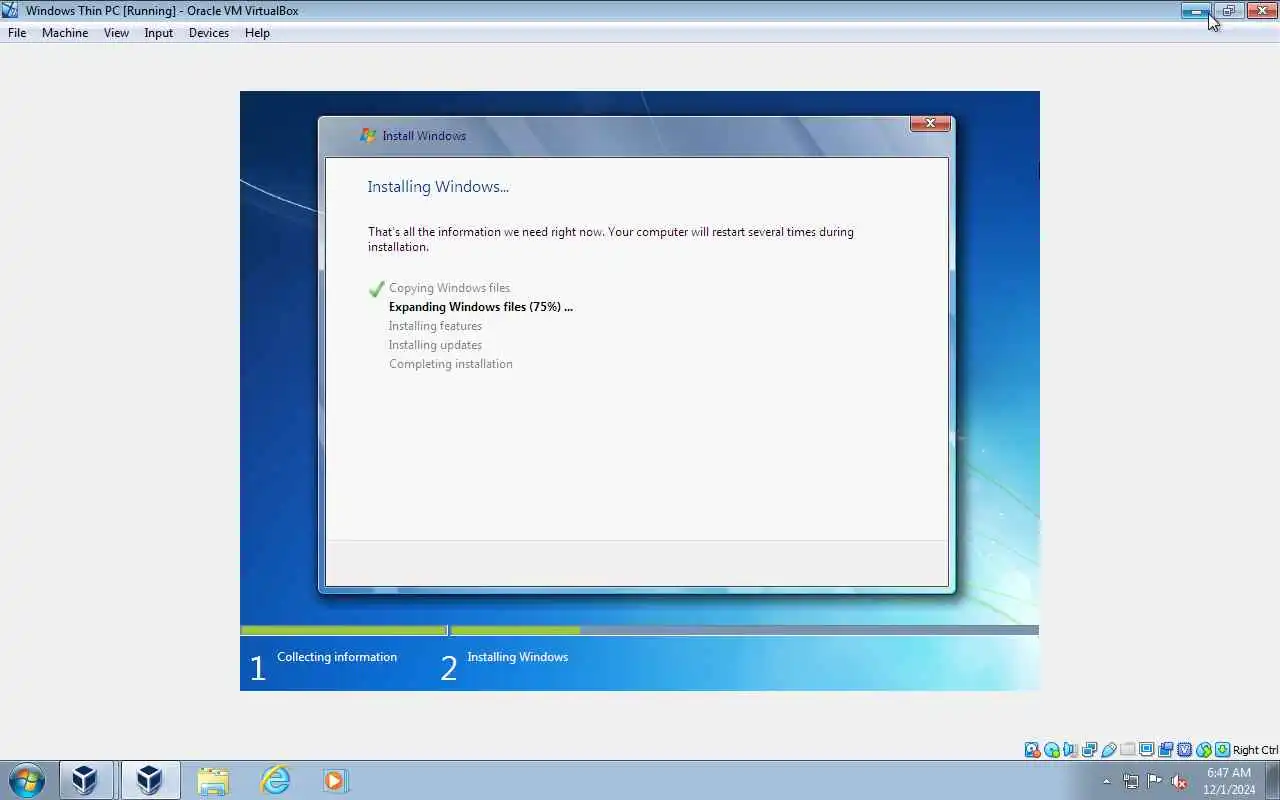1280x800 pixels.
Task: Click the step 1 setup progress bar
Action: (x=343, y=630)
